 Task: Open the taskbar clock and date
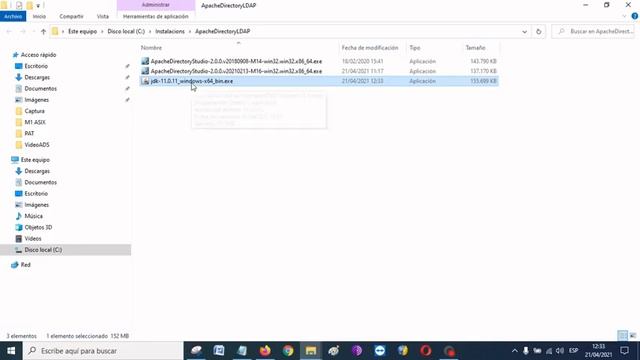598,351
